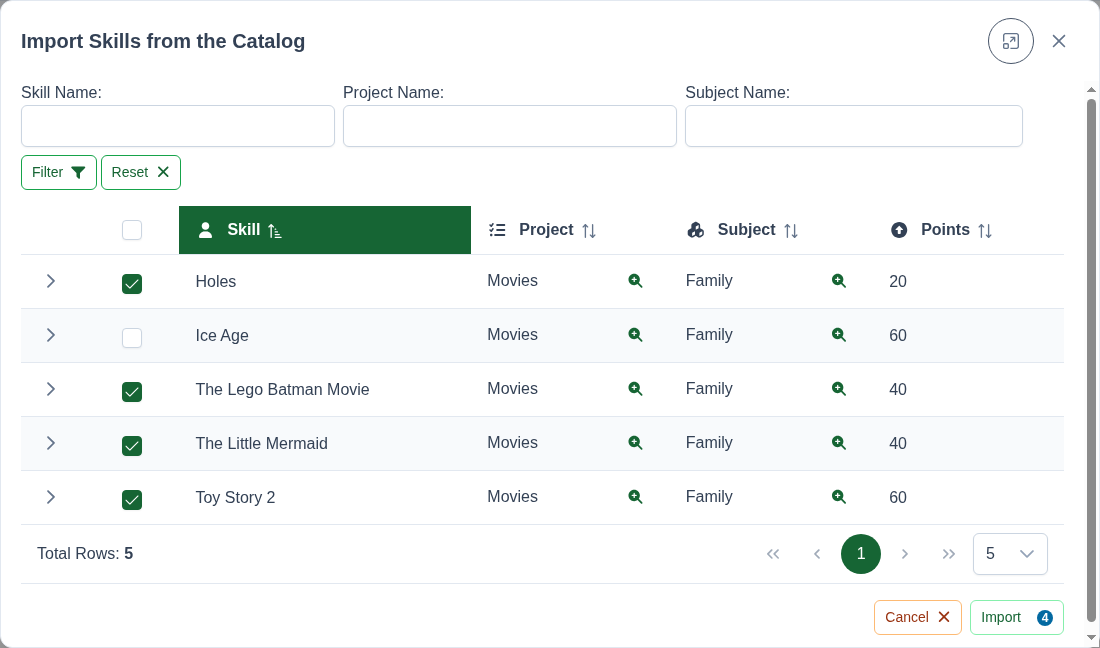Image resolution: width=1100 pixels, height=648 pixels.
Task: Expand the Toy Story 2 row
Action: (51, 497)
